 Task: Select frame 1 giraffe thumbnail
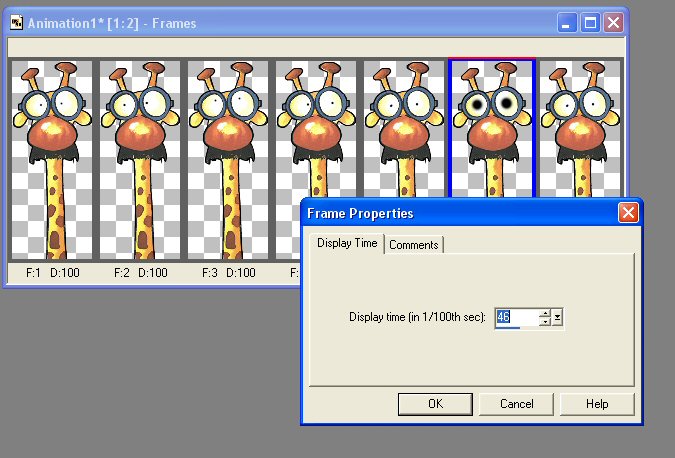(x=52, y=160)
